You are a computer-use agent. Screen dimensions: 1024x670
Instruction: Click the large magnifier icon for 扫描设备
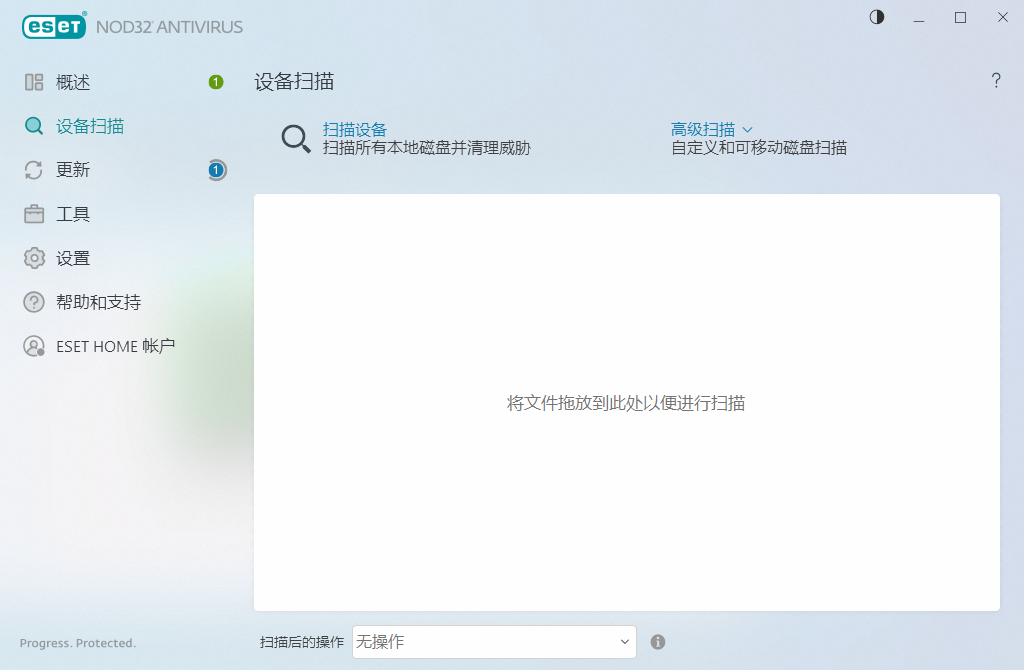[296, 138]
